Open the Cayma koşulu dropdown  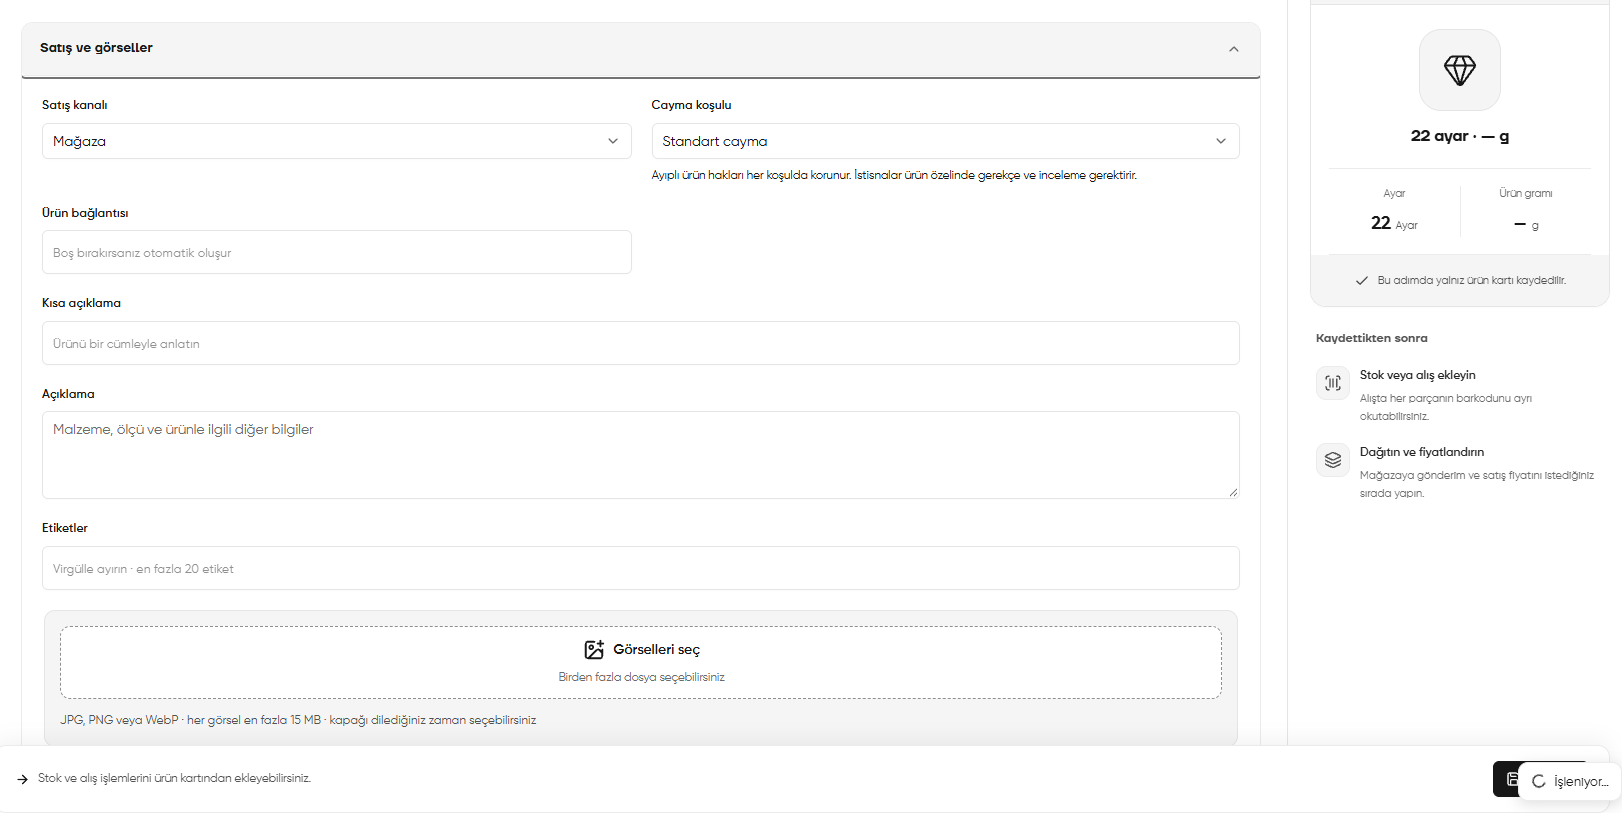click(x=945, y=141)
